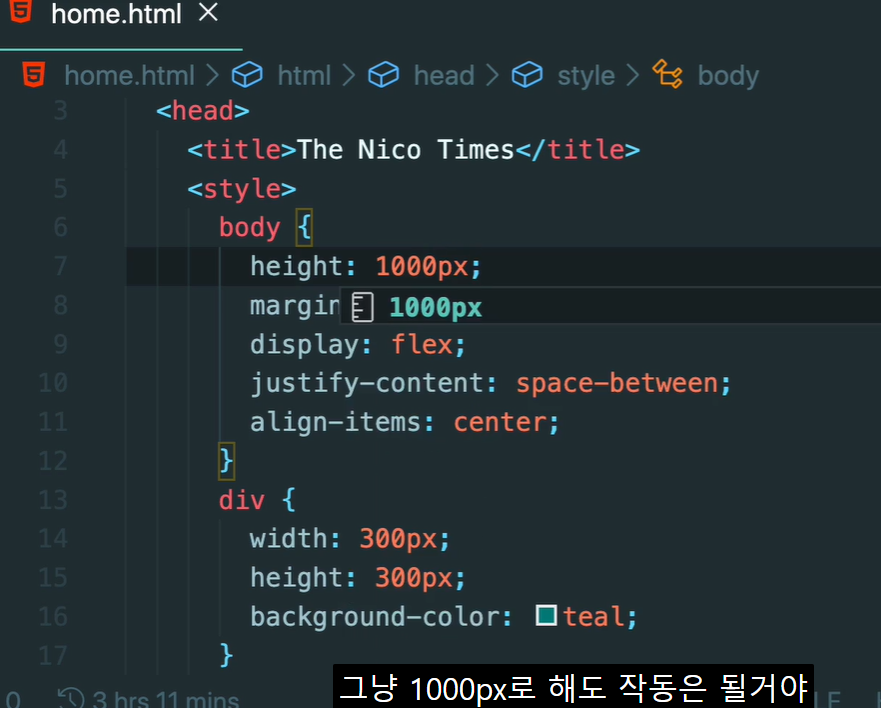This screenshot has height=708, width=881.
Task: Click the HTML5 file icon in the breadcrumb
Action: point(33,74)
